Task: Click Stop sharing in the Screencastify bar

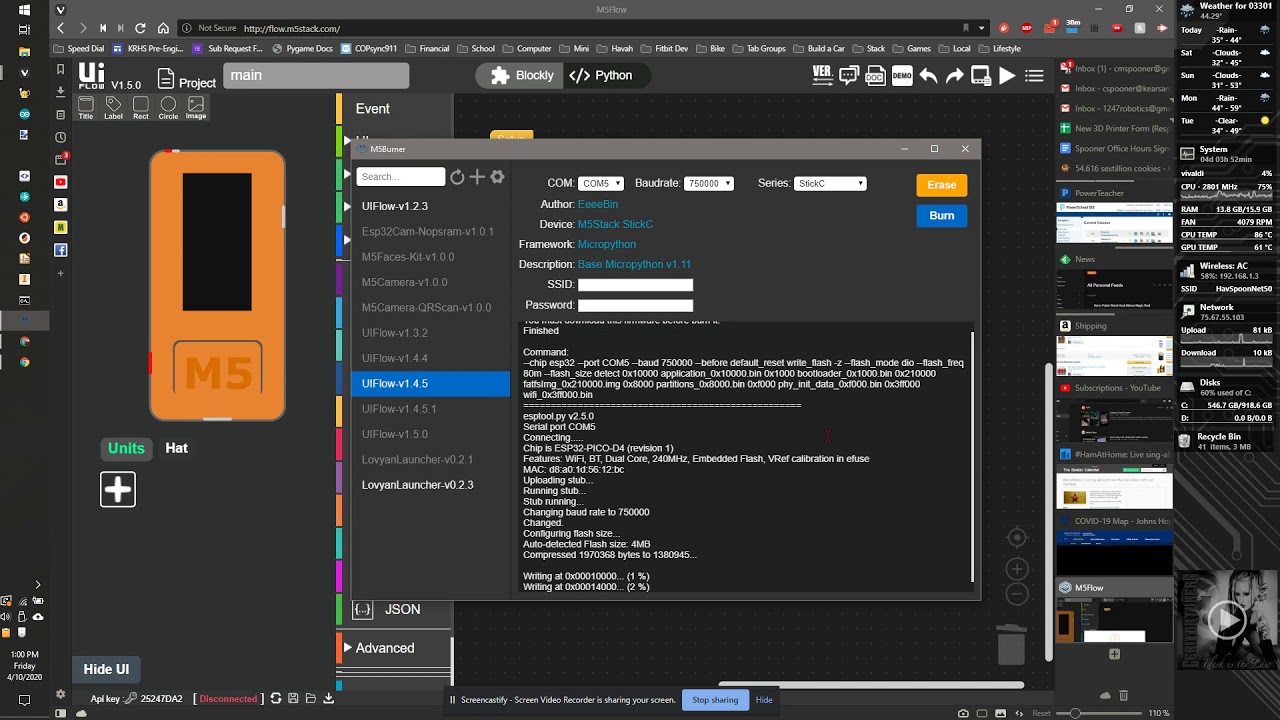Action: click(x=715, y=700)
